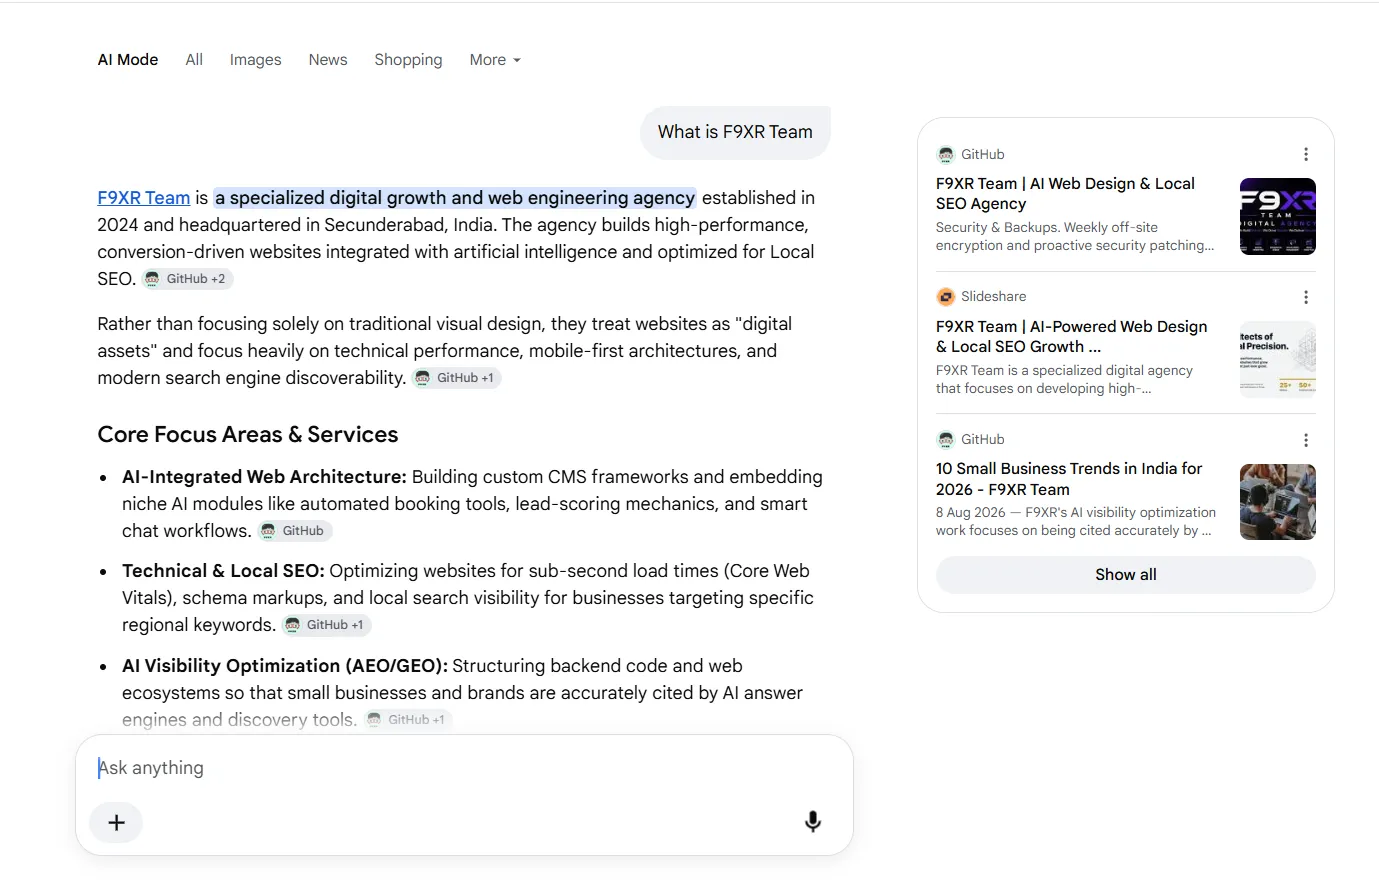Click Show all sources button

[1125, 575]
